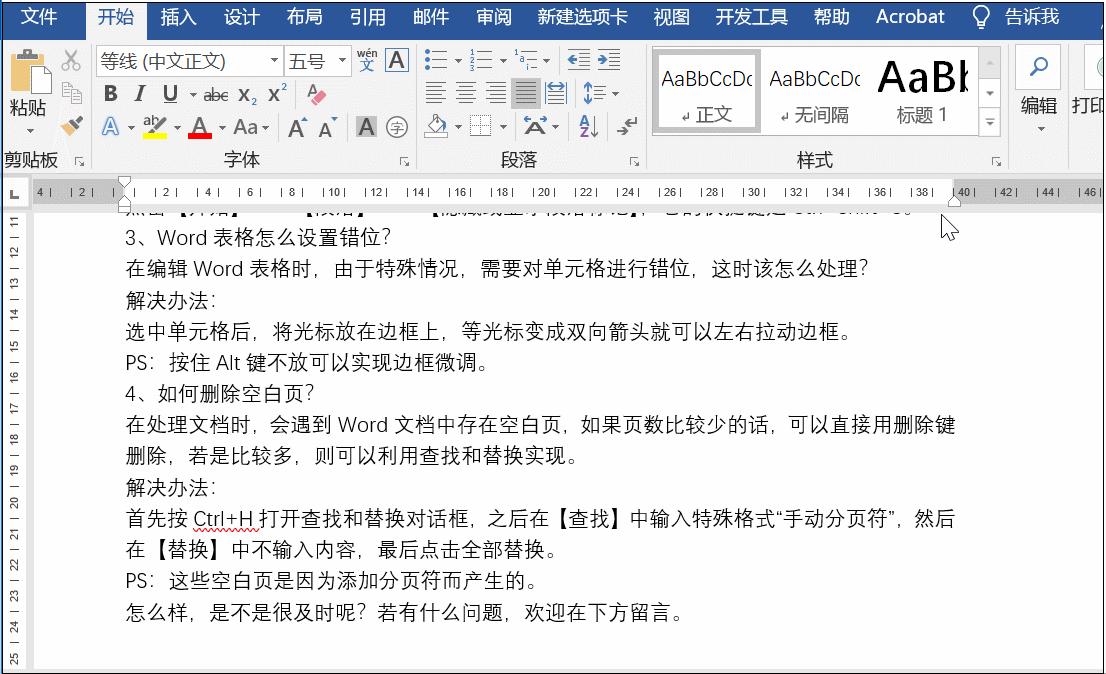Increase font size with the grow font icon
This screenshot has height=674, width=1106.
[x=296, y=127]
